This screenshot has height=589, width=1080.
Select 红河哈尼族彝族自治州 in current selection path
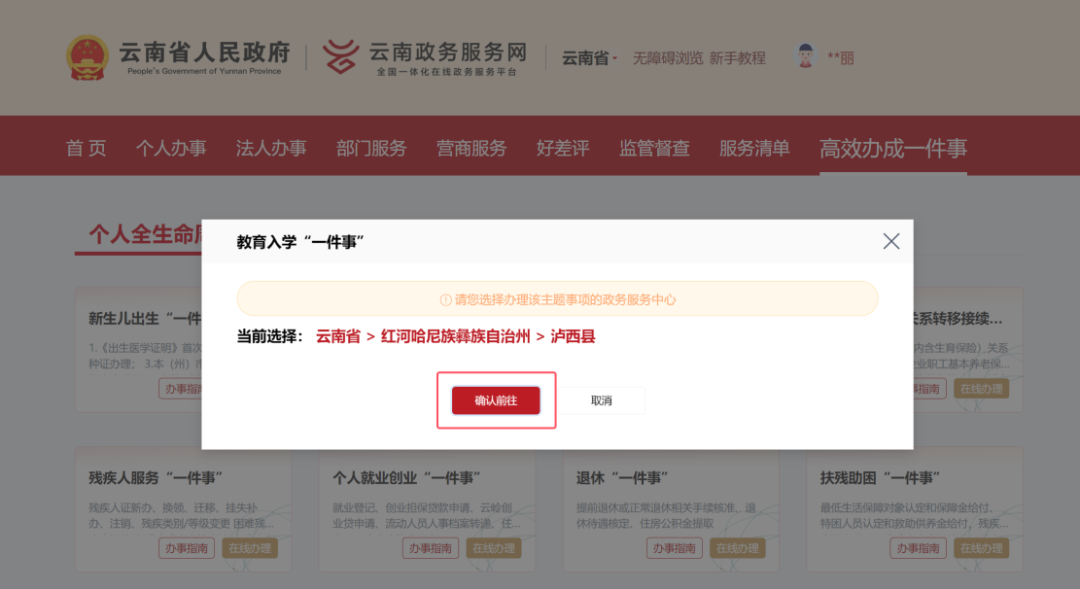(455, 336)
